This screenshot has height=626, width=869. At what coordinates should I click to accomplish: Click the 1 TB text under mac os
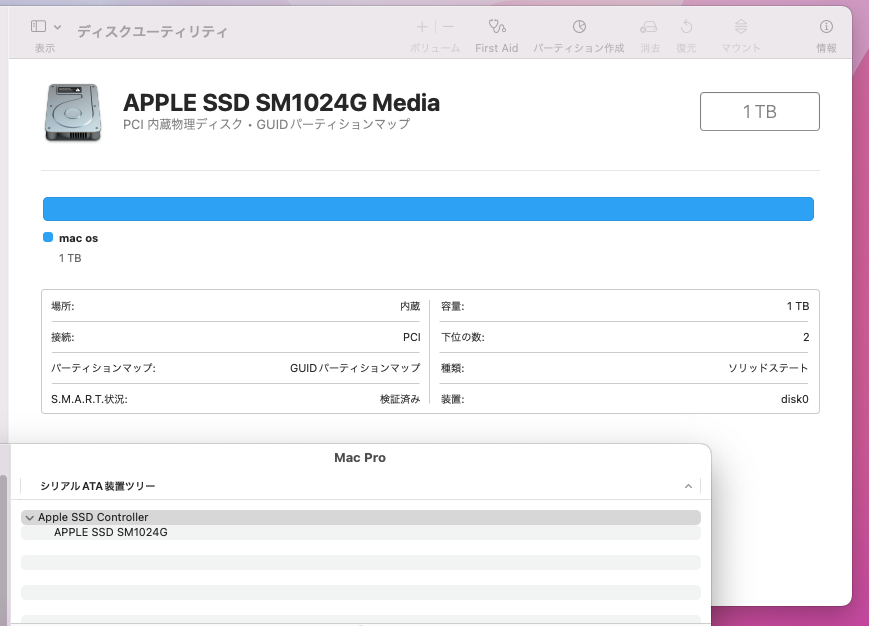tap(70, 258)
